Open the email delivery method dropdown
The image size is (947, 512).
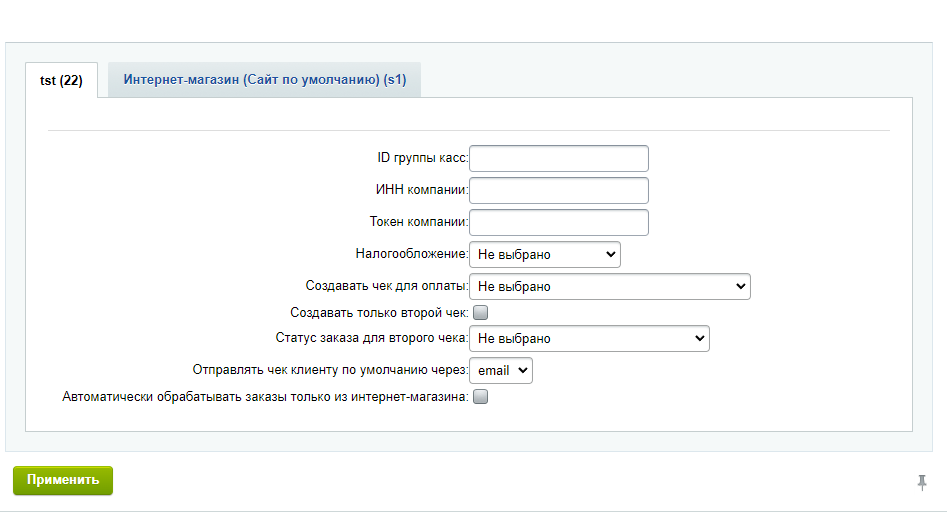point(502,371)
